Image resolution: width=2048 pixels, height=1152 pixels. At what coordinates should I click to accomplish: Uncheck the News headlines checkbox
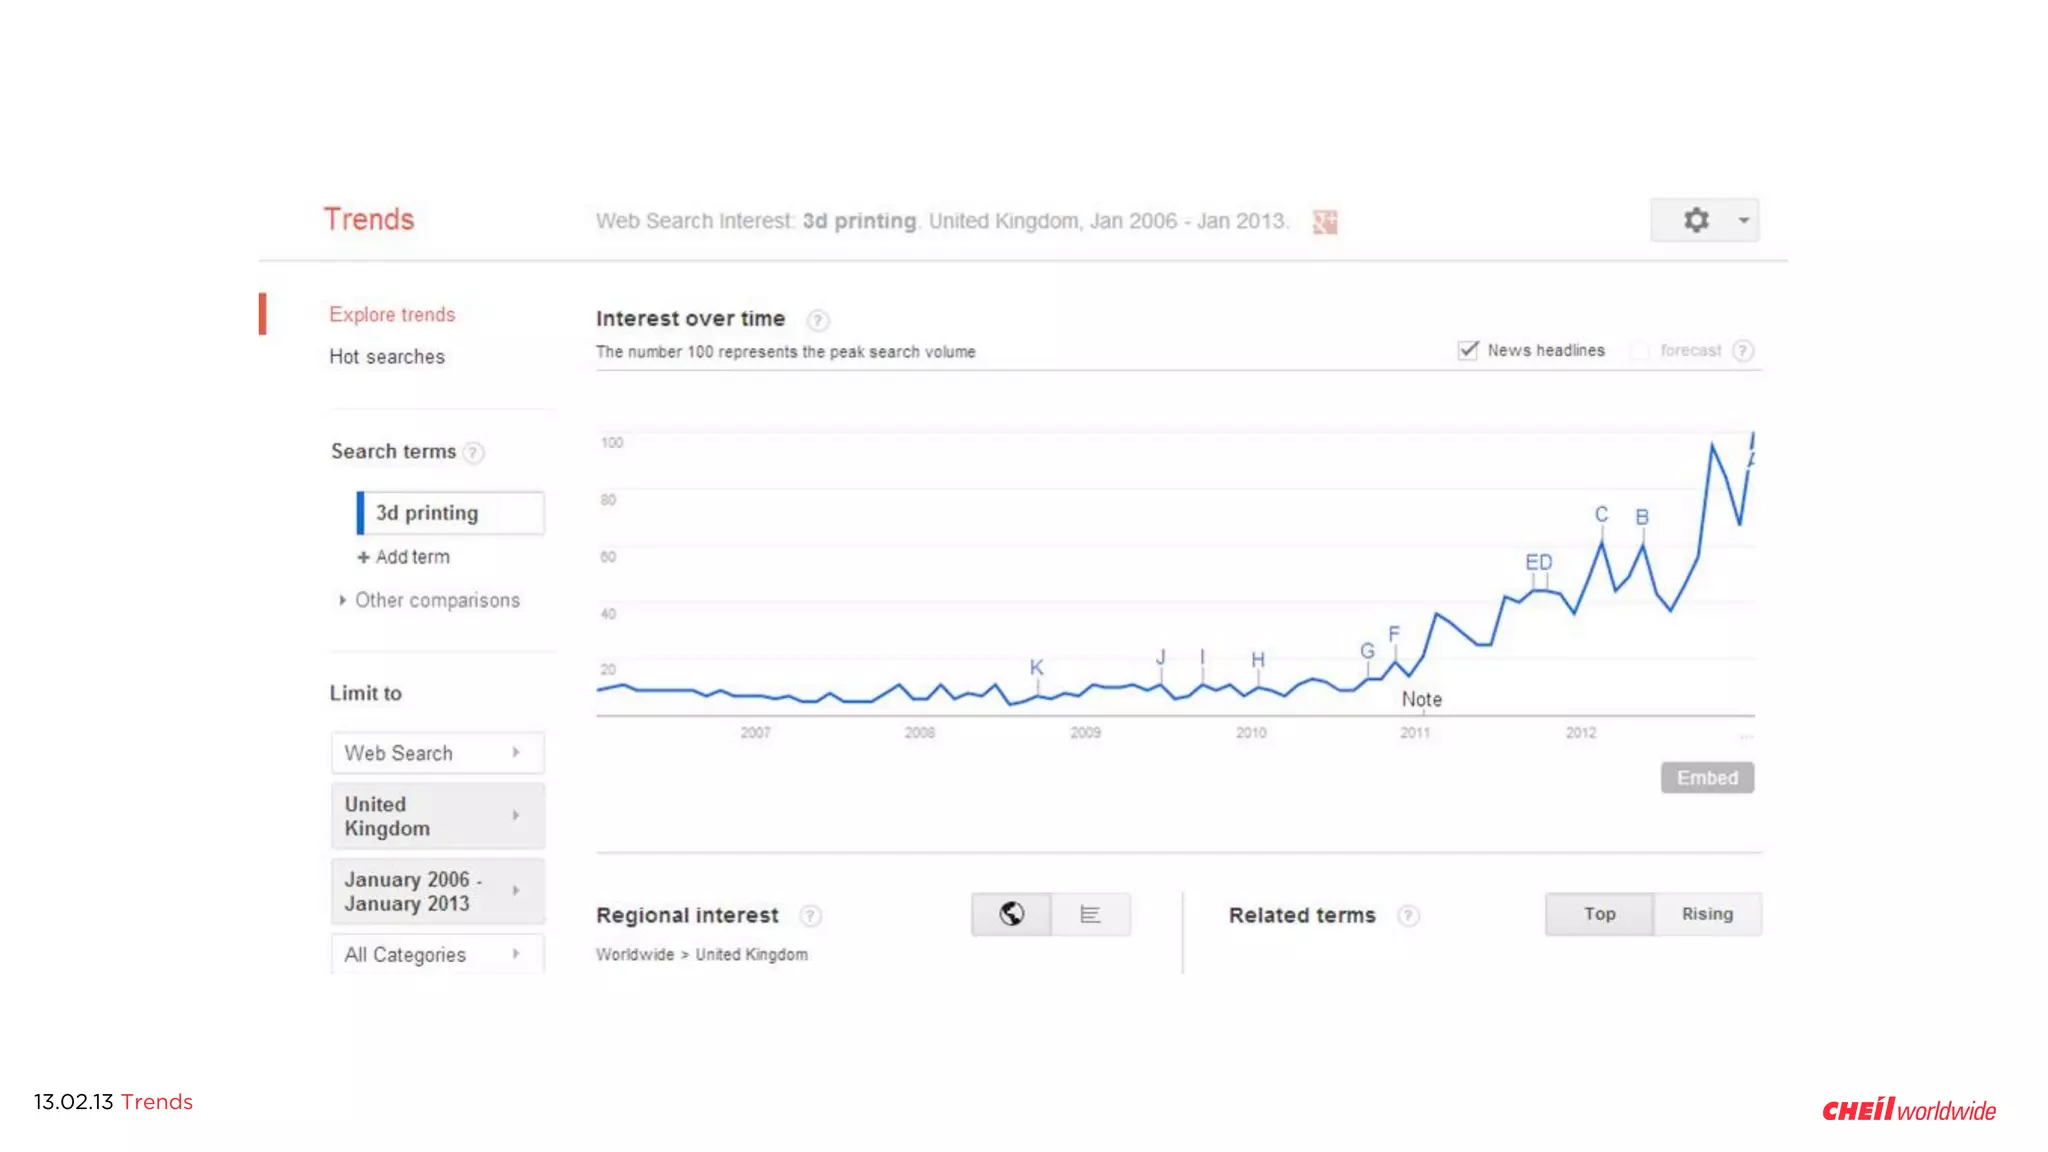(1468, 350)
